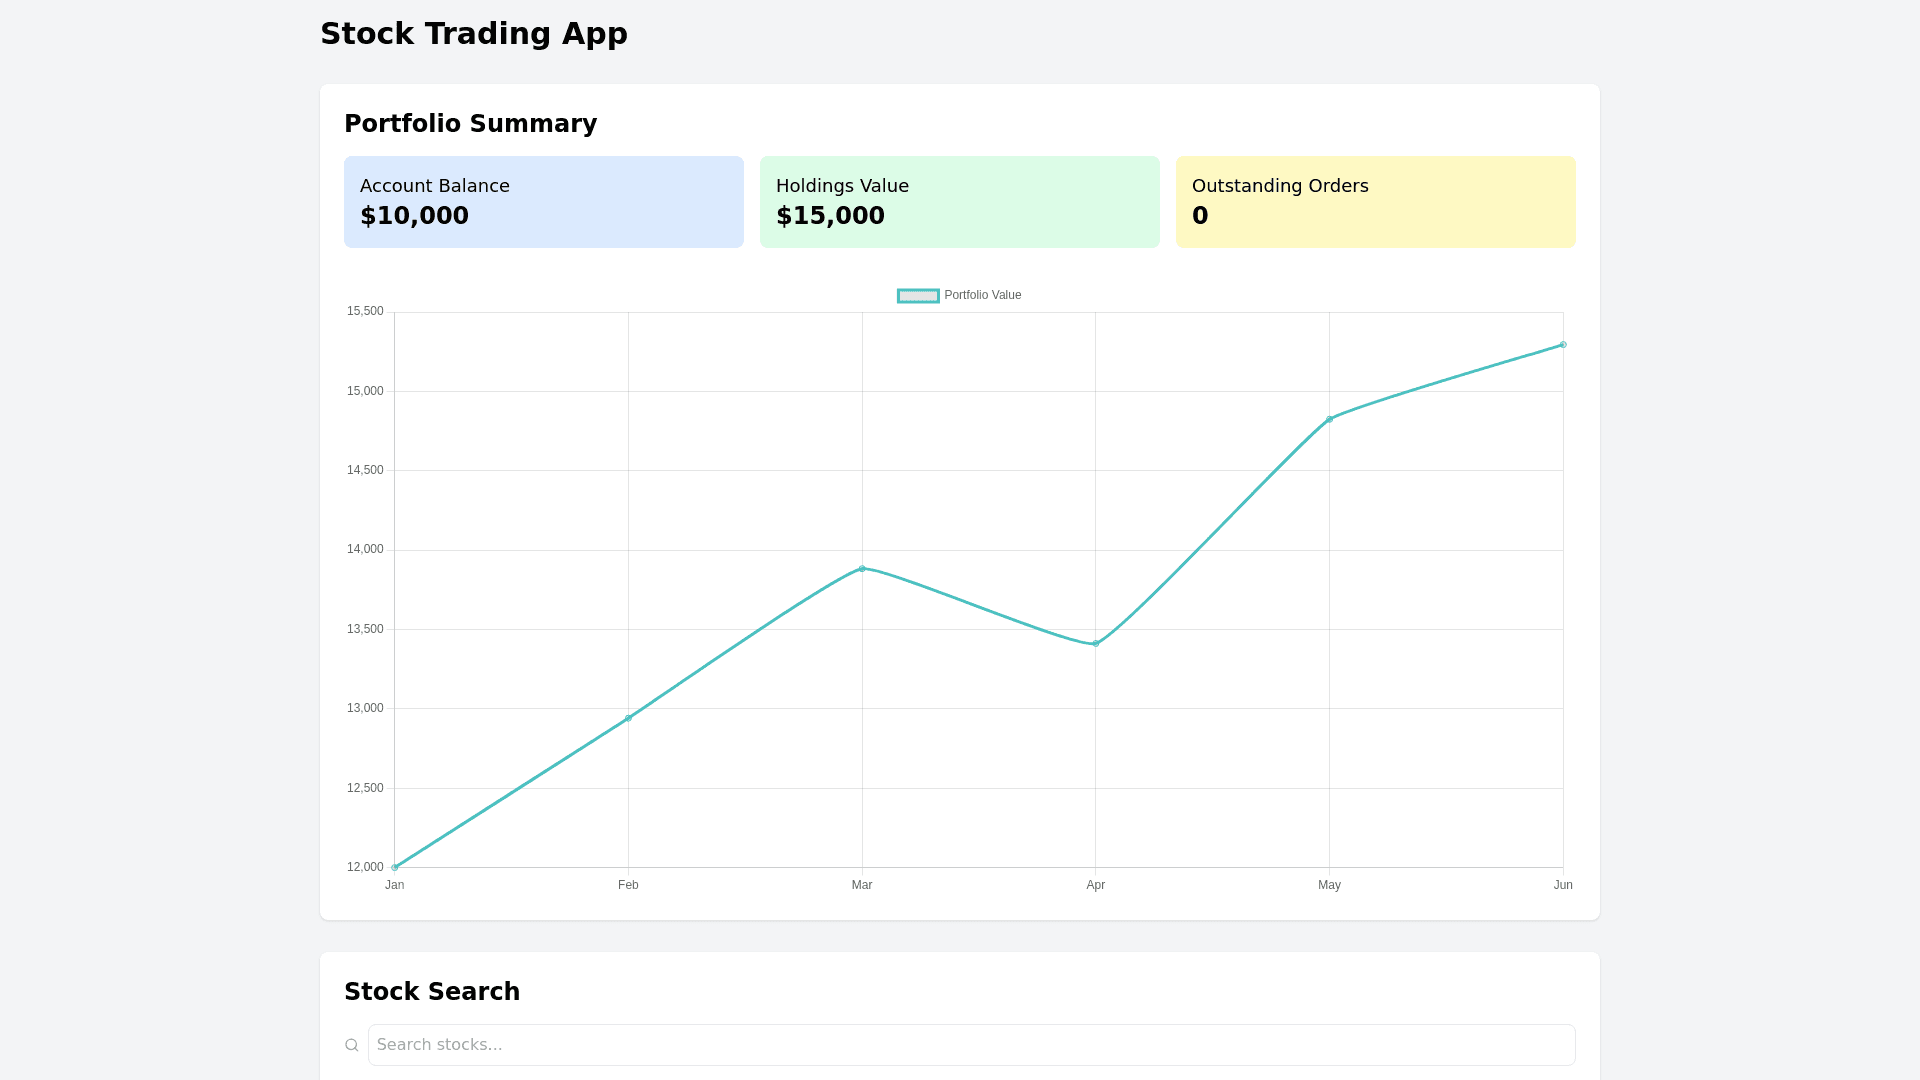
Task: Click the Feb data point on chart
Action: coord(628,718)
